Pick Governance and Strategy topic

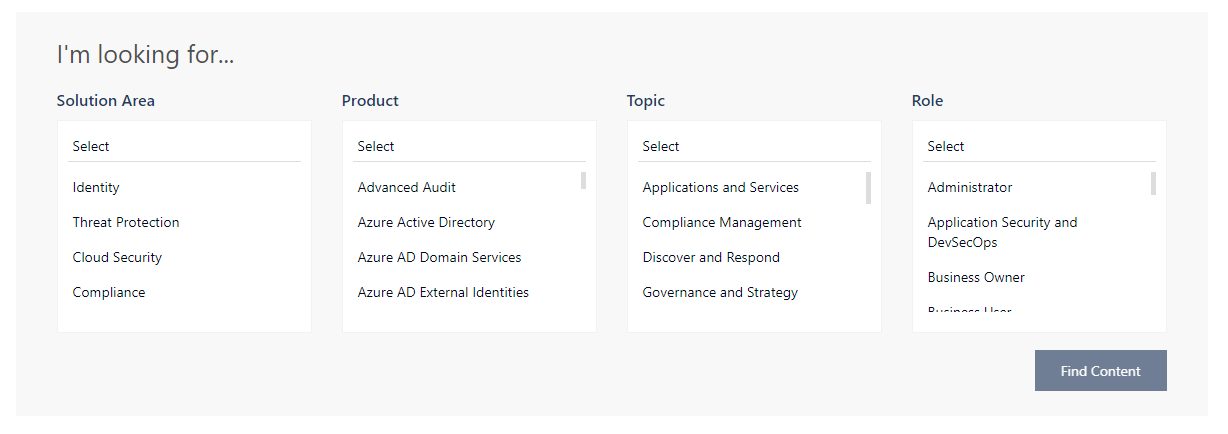point(720,292)
